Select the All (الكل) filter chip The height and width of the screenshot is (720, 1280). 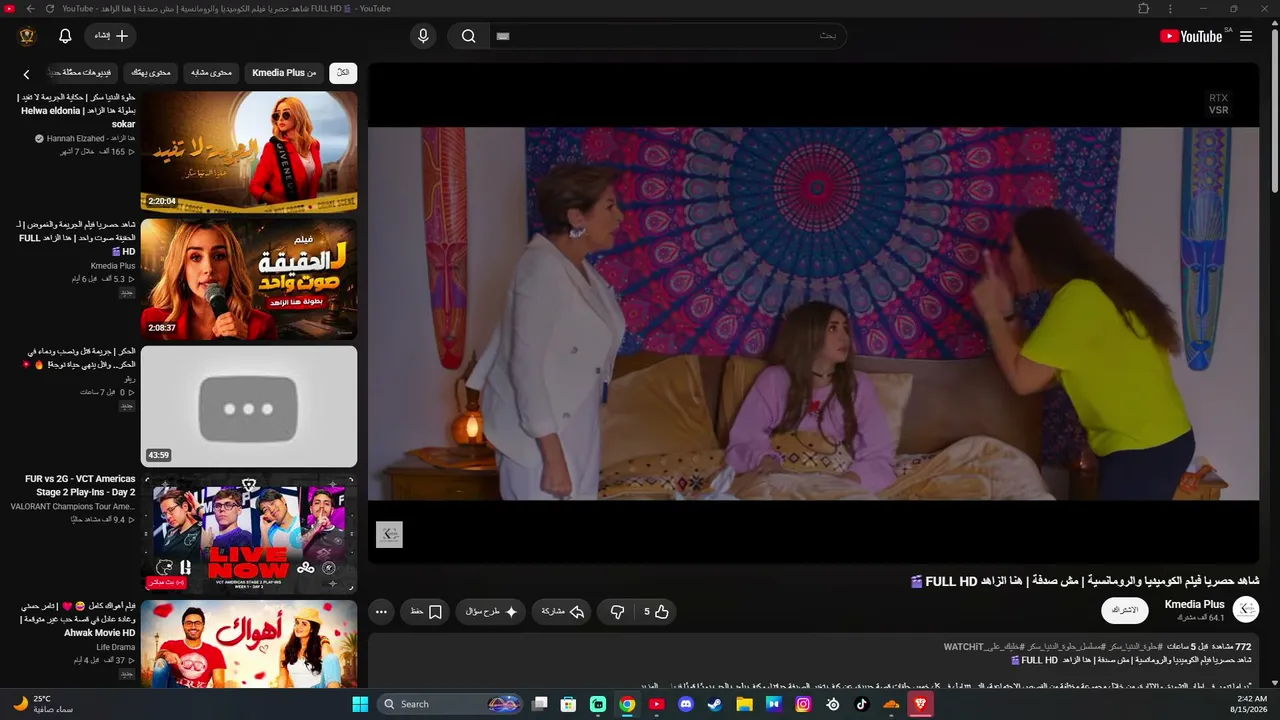pos(343,73)
